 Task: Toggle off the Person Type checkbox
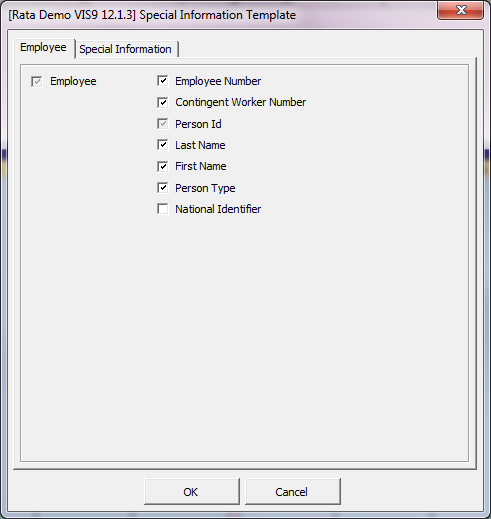pos(162,188)
